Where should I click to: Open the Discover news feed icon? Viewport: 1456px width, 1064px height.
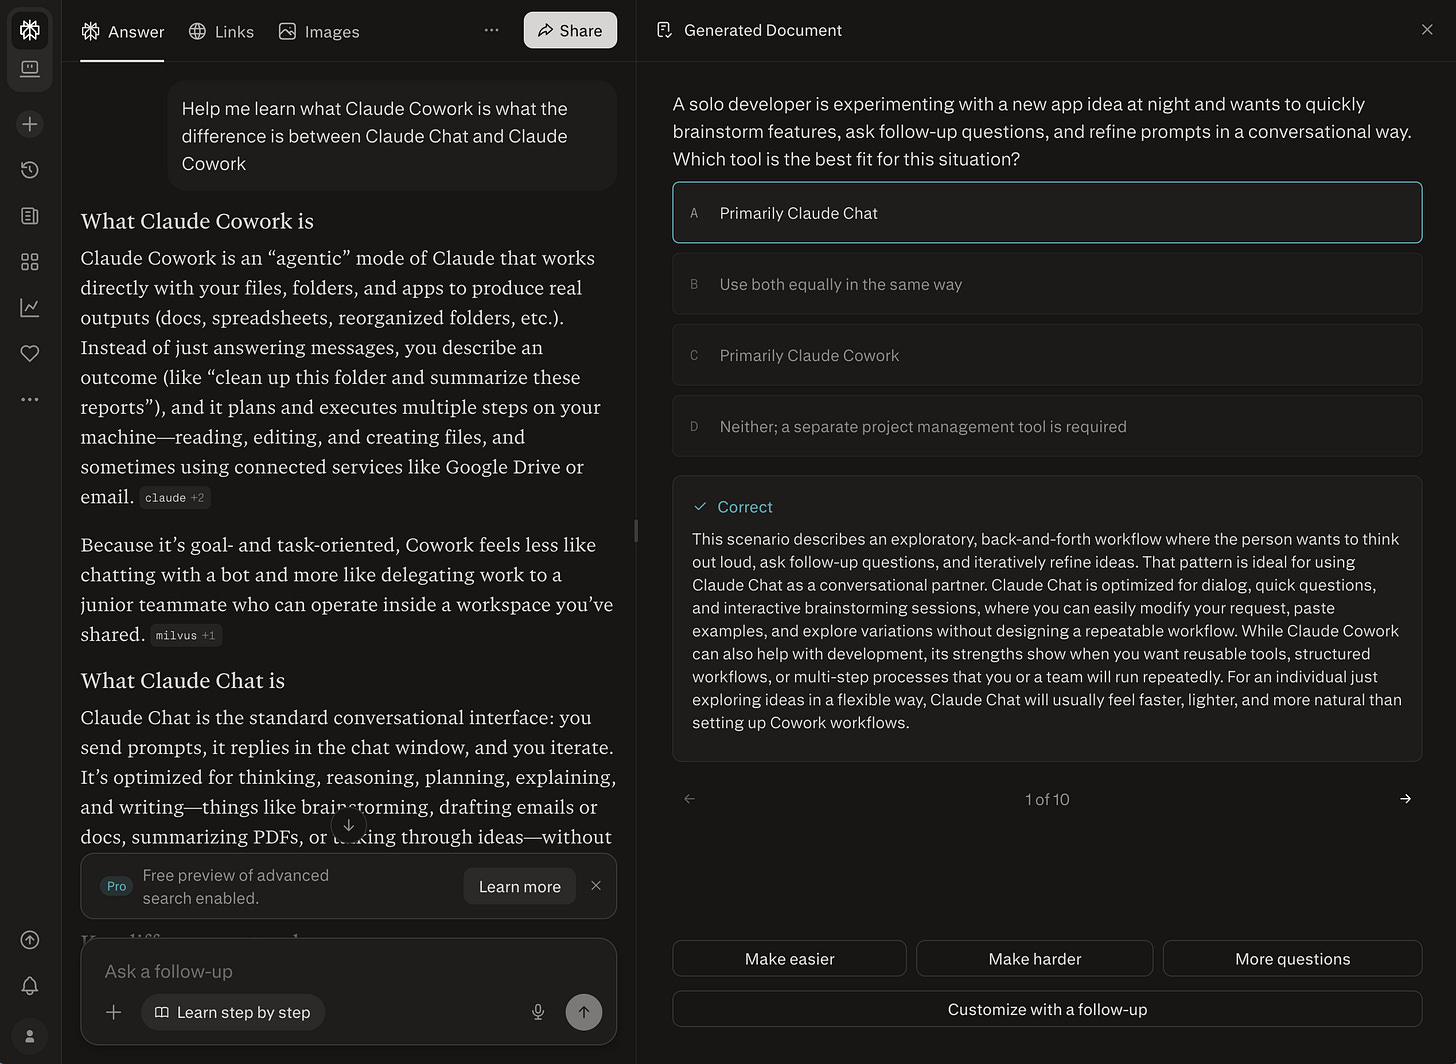(29, 216)
